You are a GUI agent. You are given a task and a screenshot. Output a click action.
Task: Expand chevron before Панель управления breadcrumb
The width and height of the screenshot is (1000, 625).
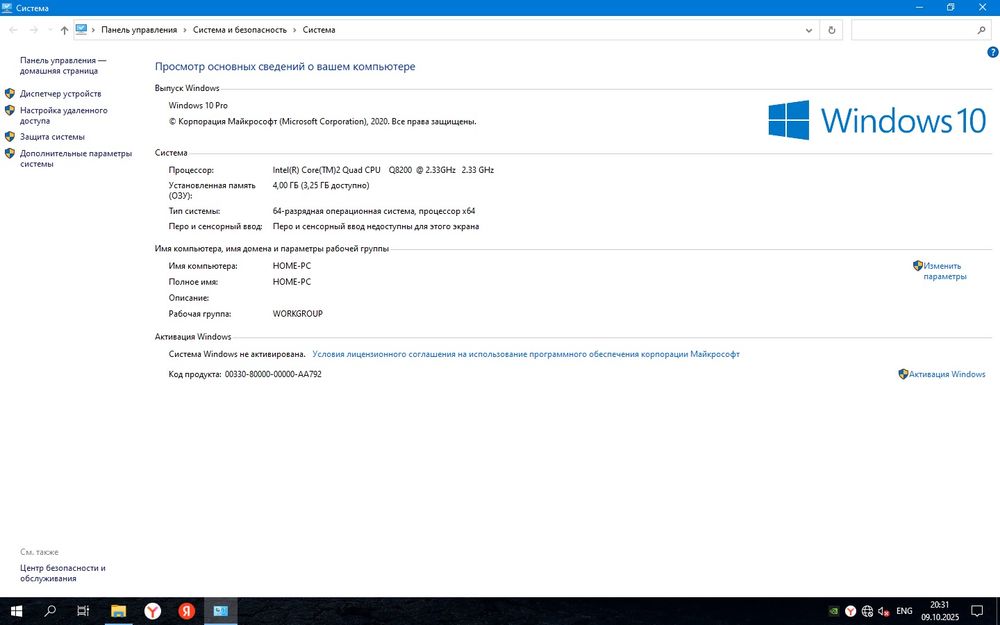point(93,30)
